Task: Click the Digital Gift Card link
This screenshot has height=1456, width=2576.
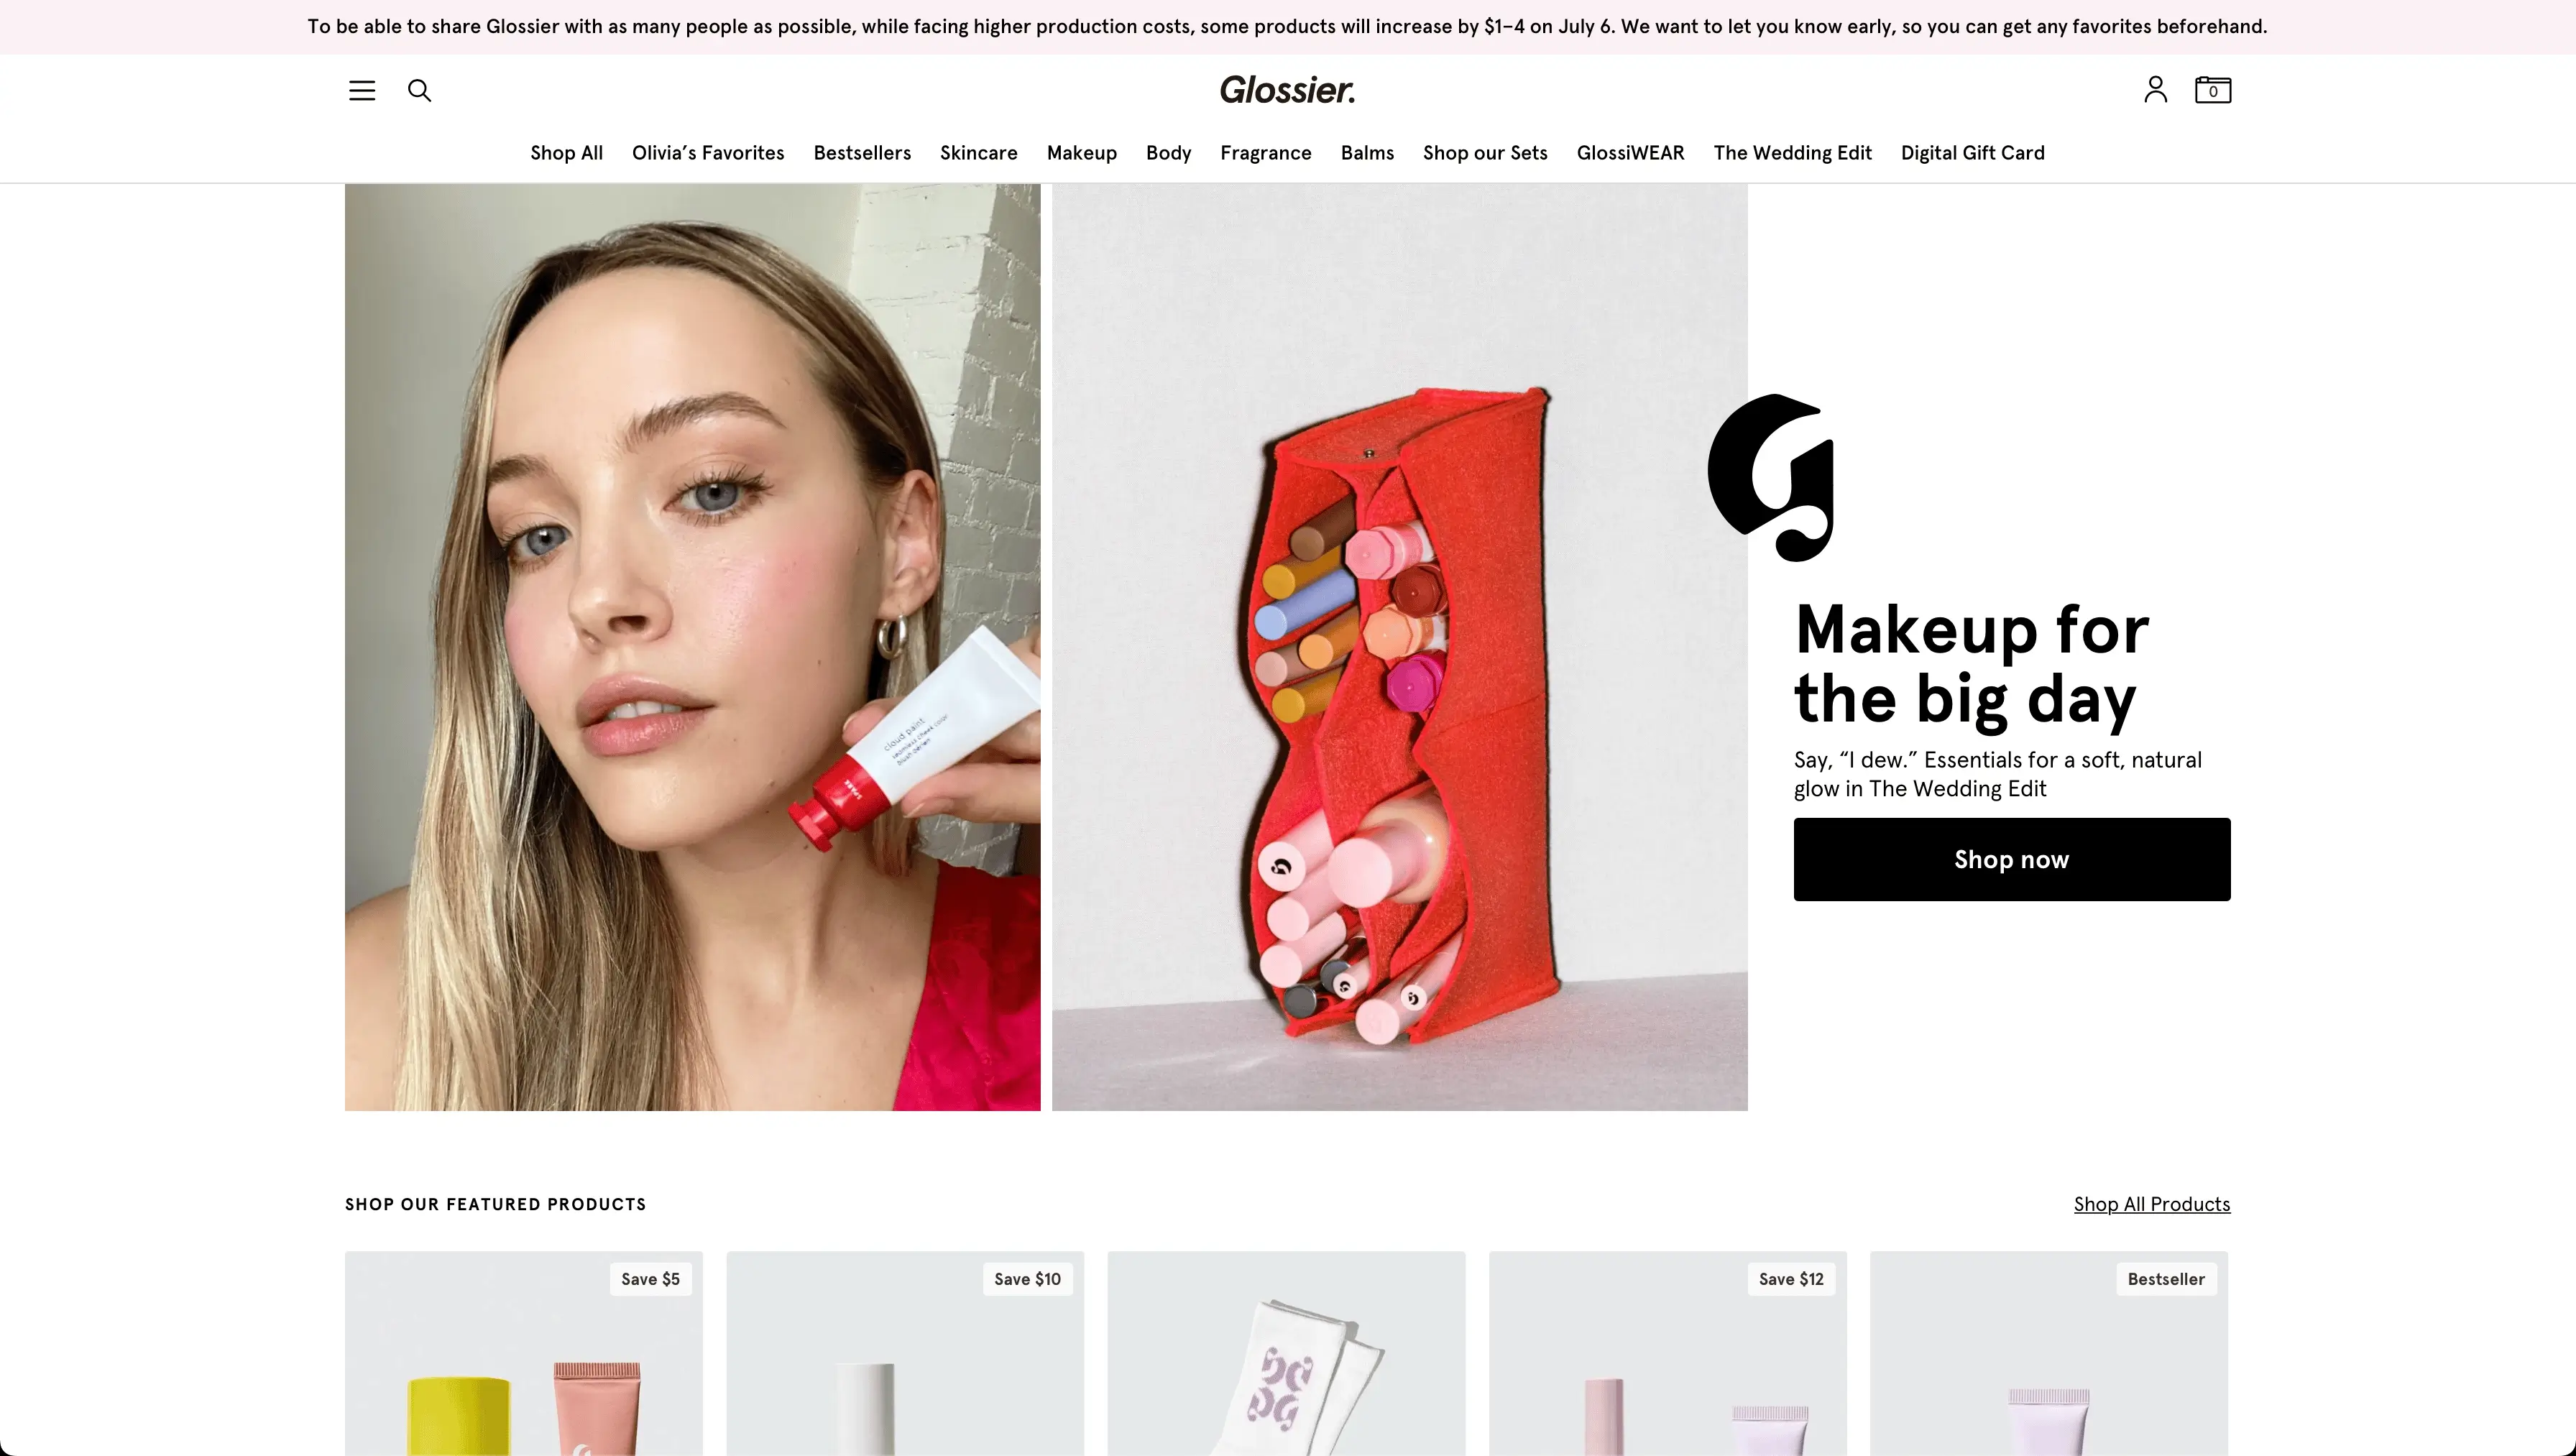Action: 1972,153
